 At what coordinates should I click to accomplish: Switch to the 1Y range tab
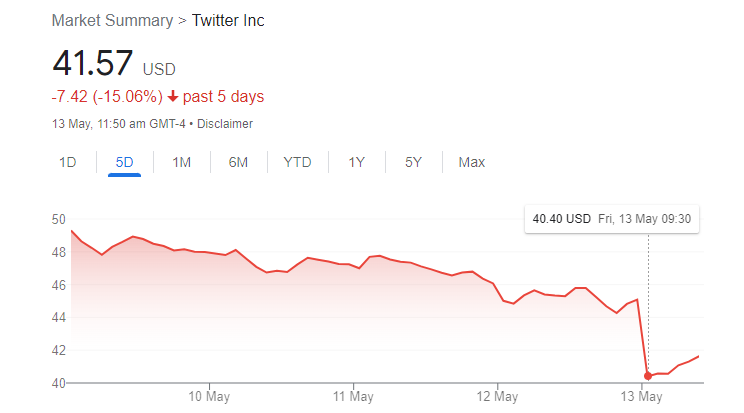point(356,162)
